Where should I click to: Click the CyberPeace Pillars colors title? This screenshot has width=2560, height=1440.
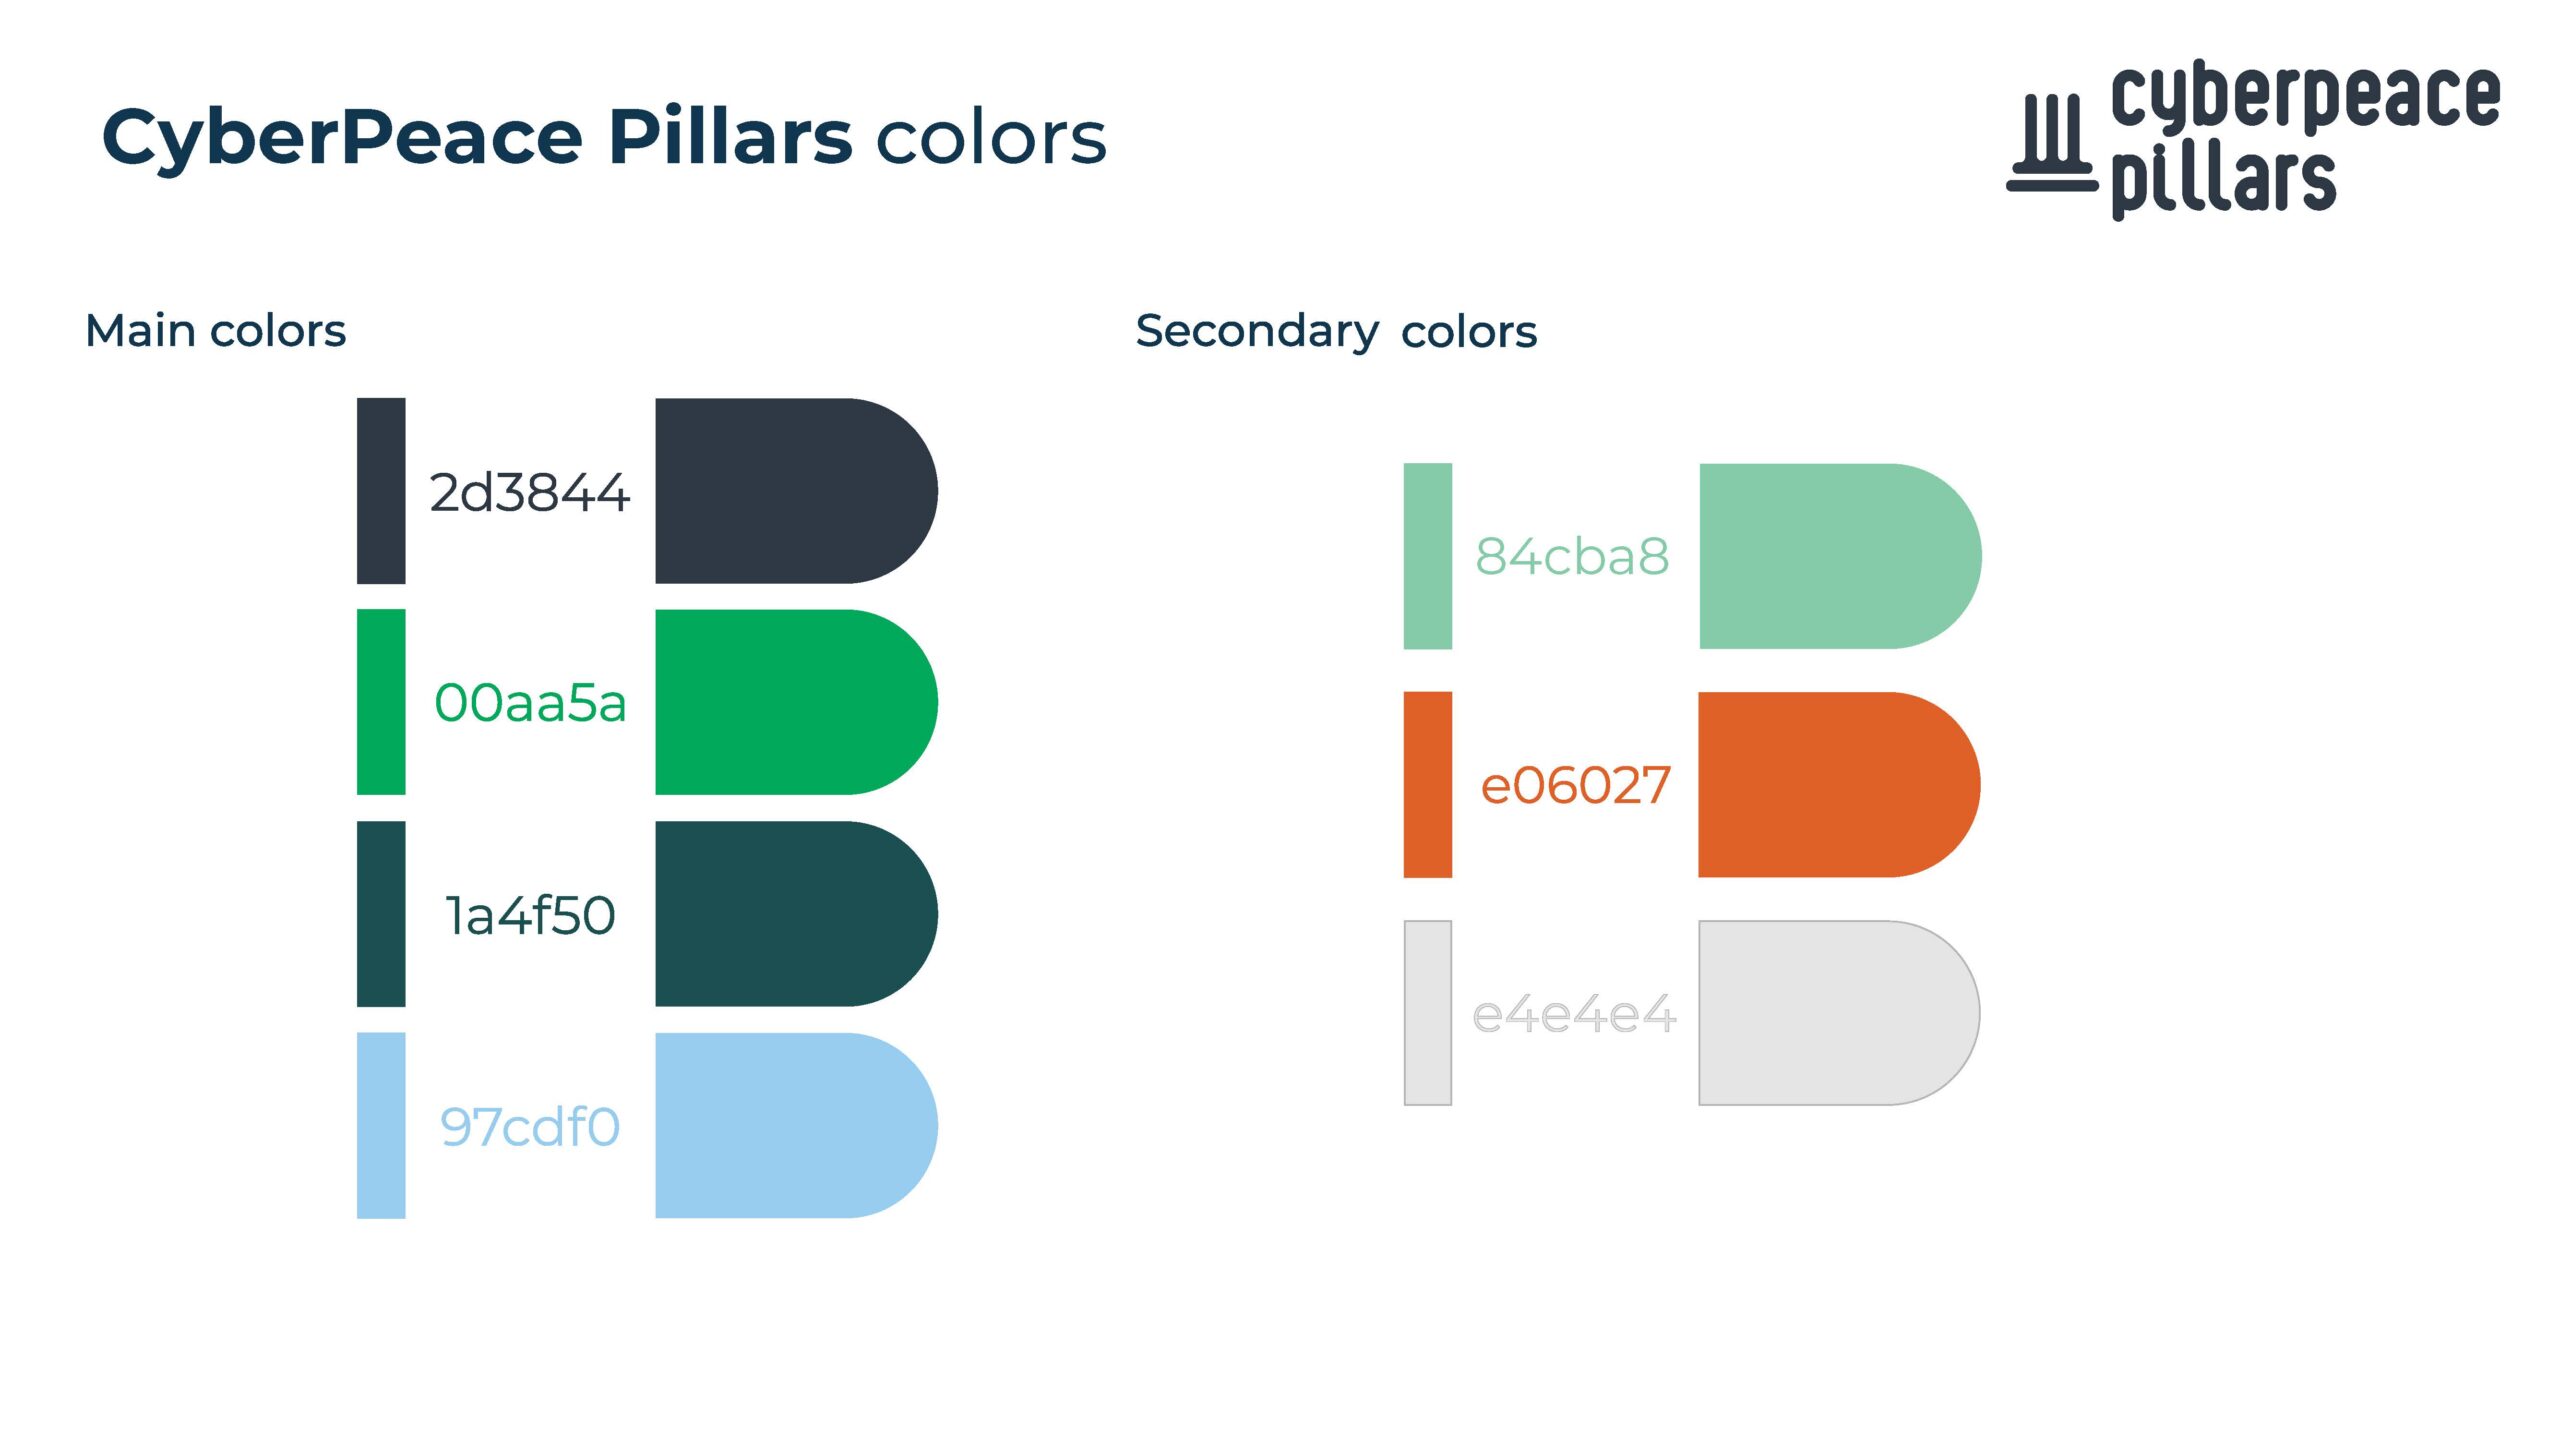pos(604,136)
